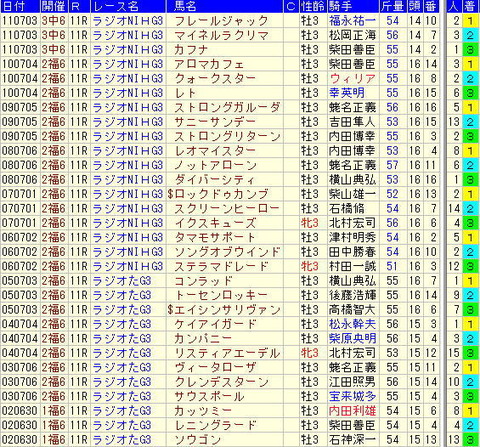The width and height of the screenshot is (480, 447).
Task: Select horse ソウゴン in last row
Action: 197,440
